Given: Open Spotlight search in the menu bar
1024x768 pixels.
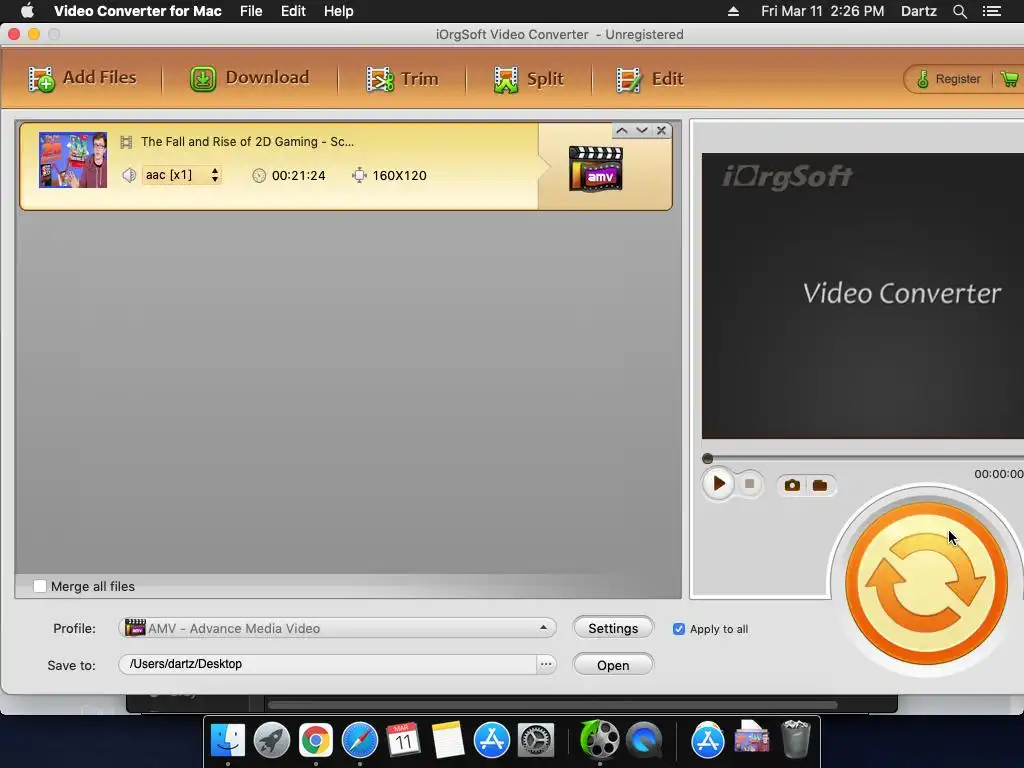Looking at the screenshot, I should (x=959, y=11).
